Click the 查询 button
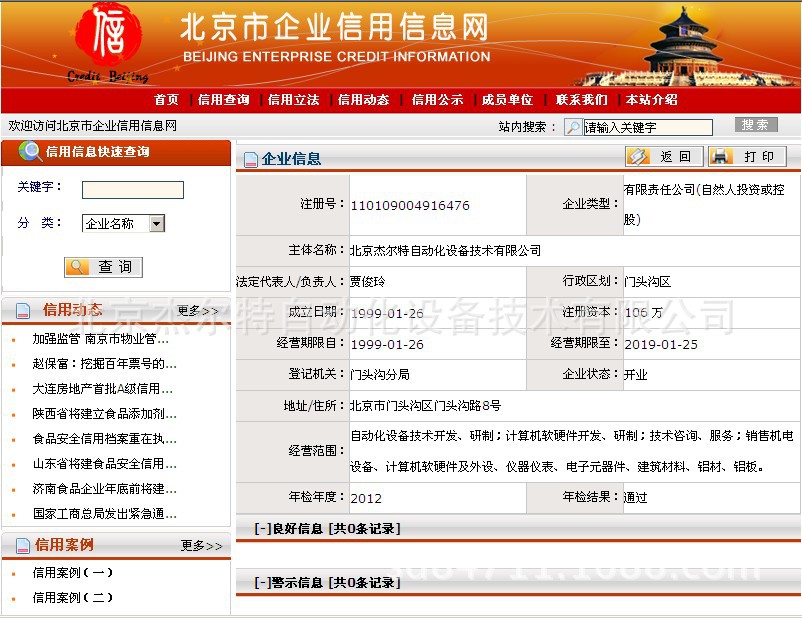The image size is (802, 618). coord(103,267)
